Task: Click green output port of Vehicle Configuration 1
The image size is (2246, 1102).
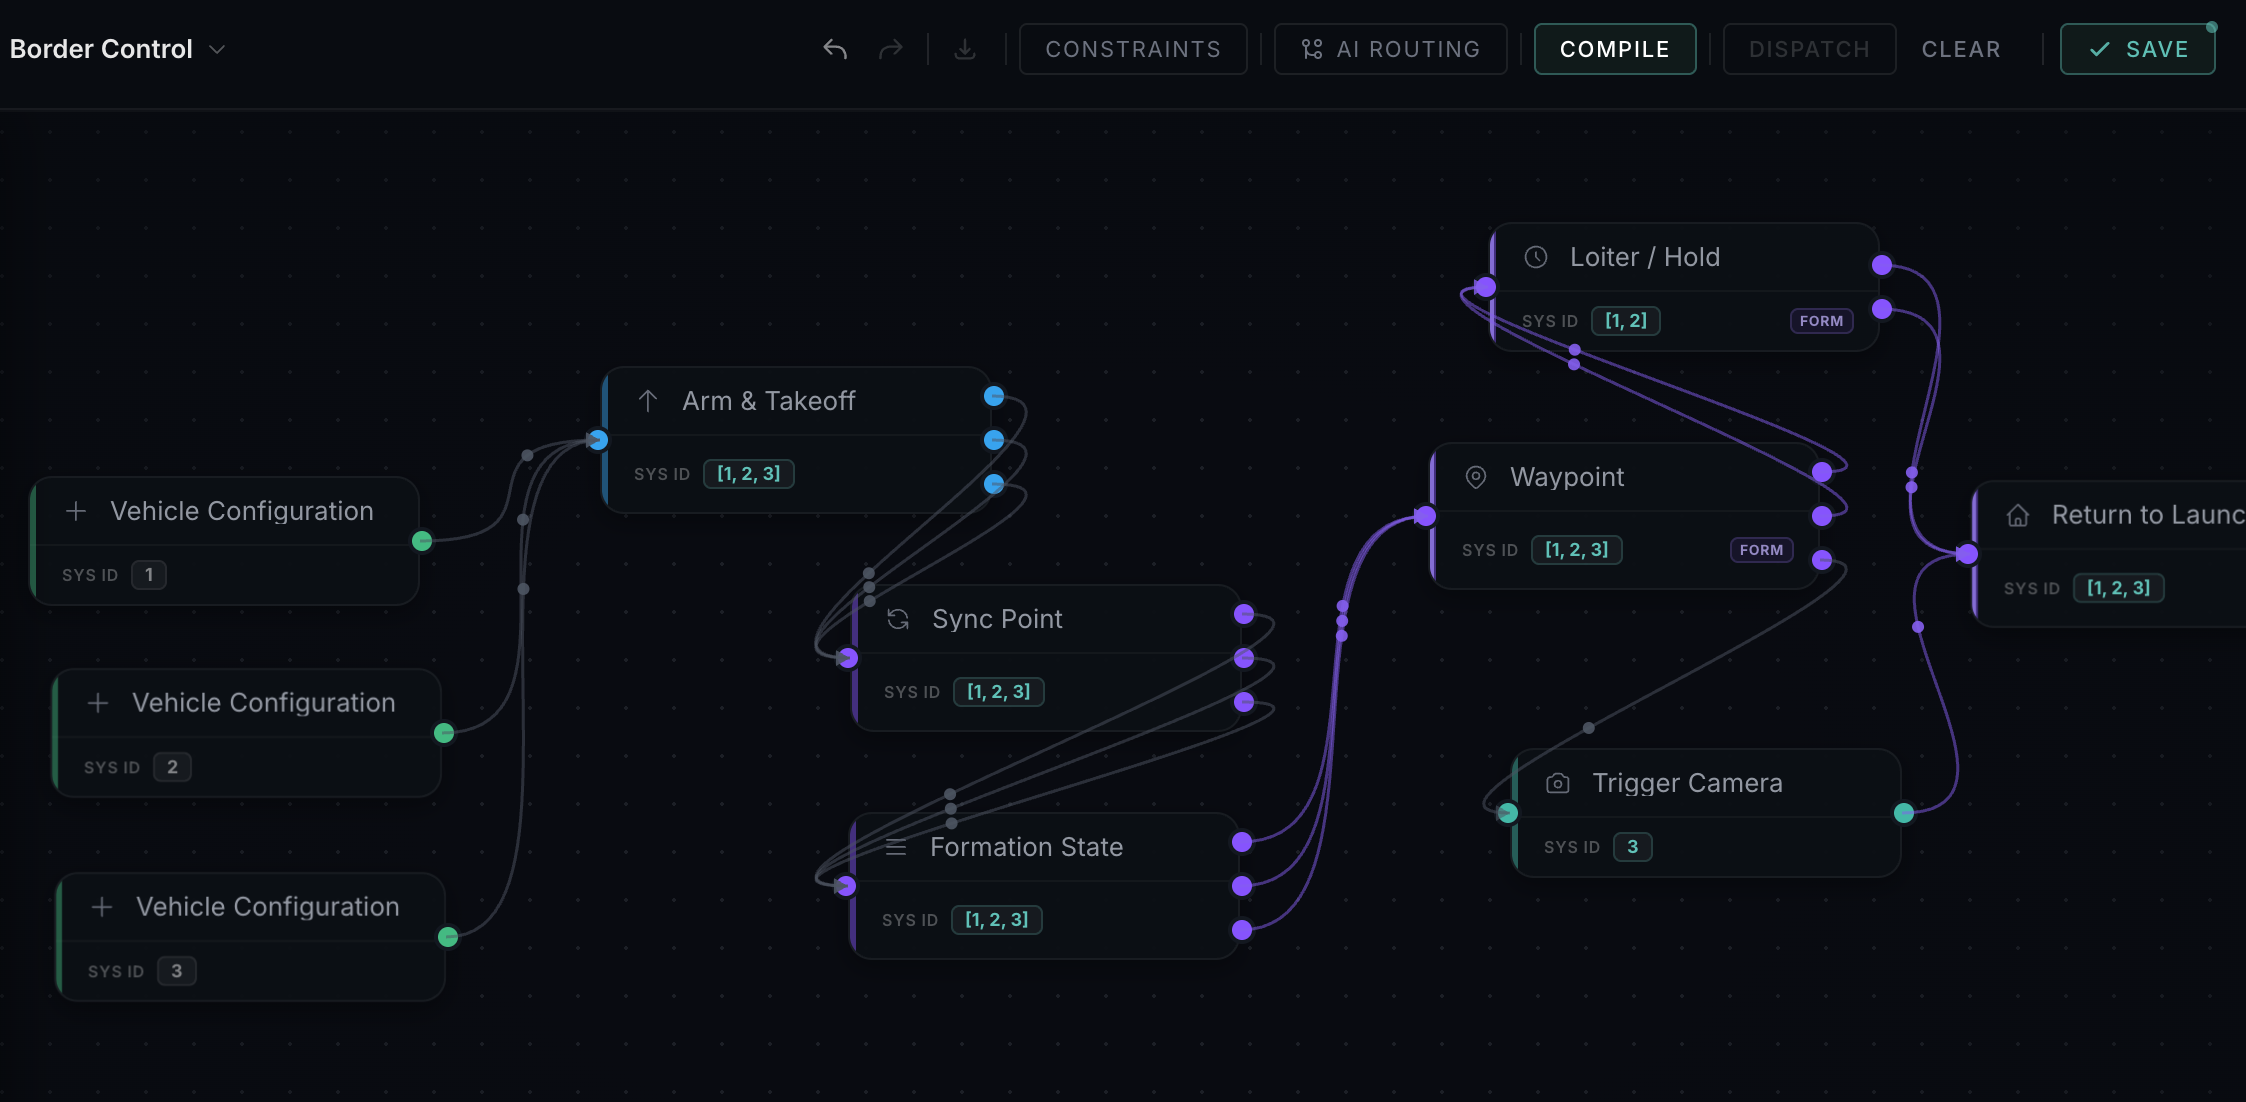Action: 422,541
